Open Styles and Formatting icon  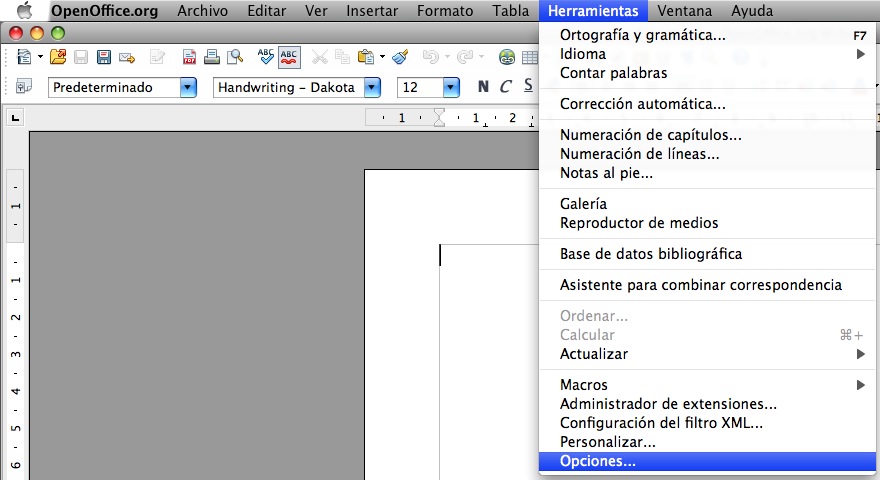pyautogui.click(x=24, y=86)
